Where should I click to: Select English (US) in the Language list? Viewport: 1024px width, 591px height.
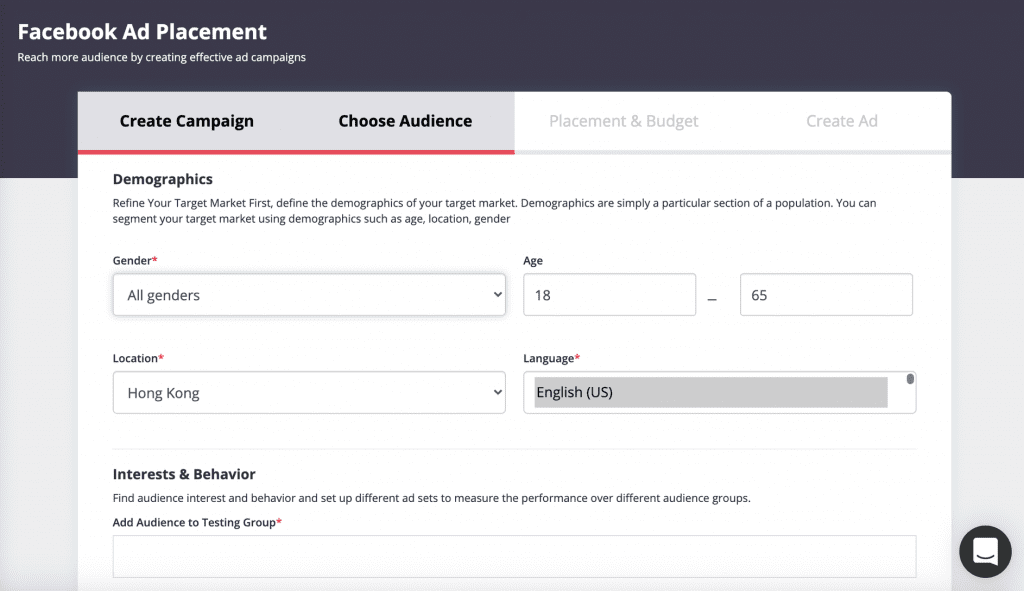coord(711,392)
